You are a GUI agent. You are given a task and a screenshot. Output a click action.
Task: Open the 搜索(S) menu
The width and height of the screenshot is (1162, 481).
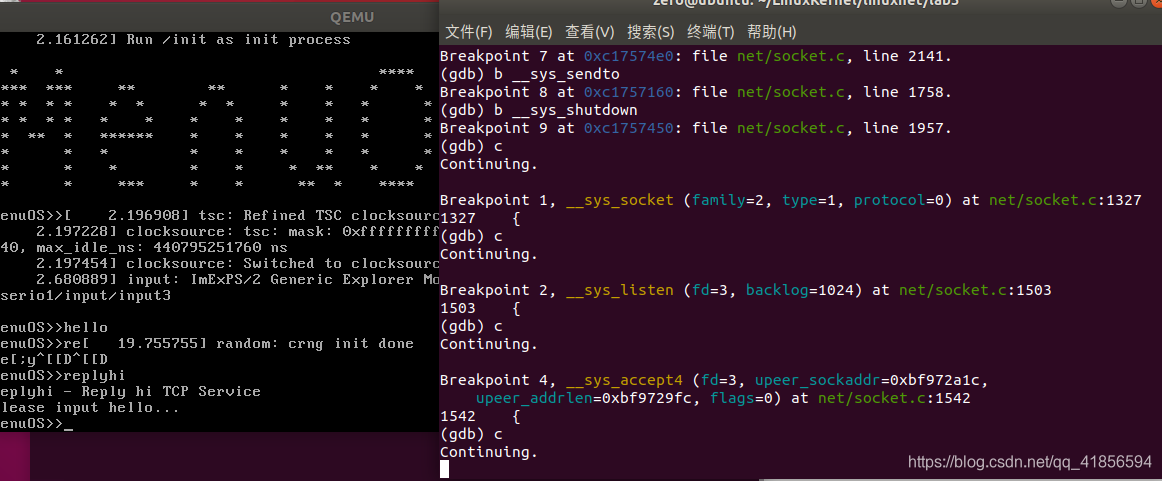(x=651, y=32)
